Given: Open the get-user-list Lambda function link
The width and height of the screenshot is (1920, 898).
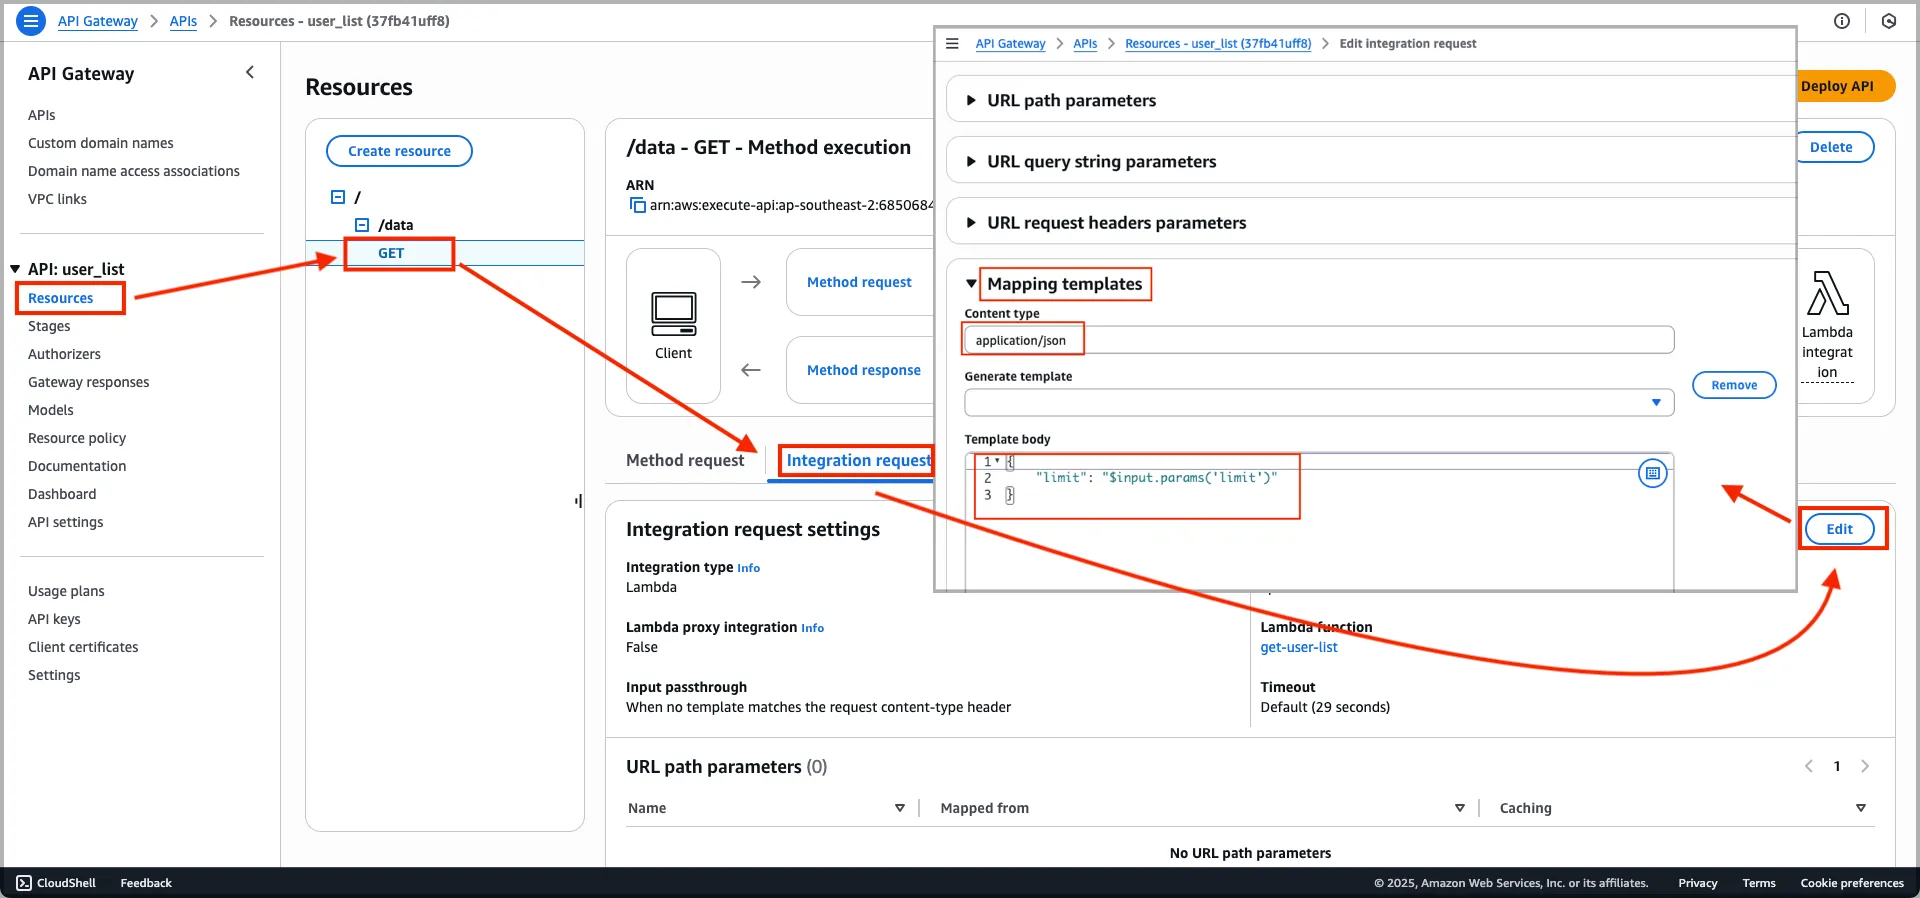Looking at the screenshot, I should pos(1298,647).
